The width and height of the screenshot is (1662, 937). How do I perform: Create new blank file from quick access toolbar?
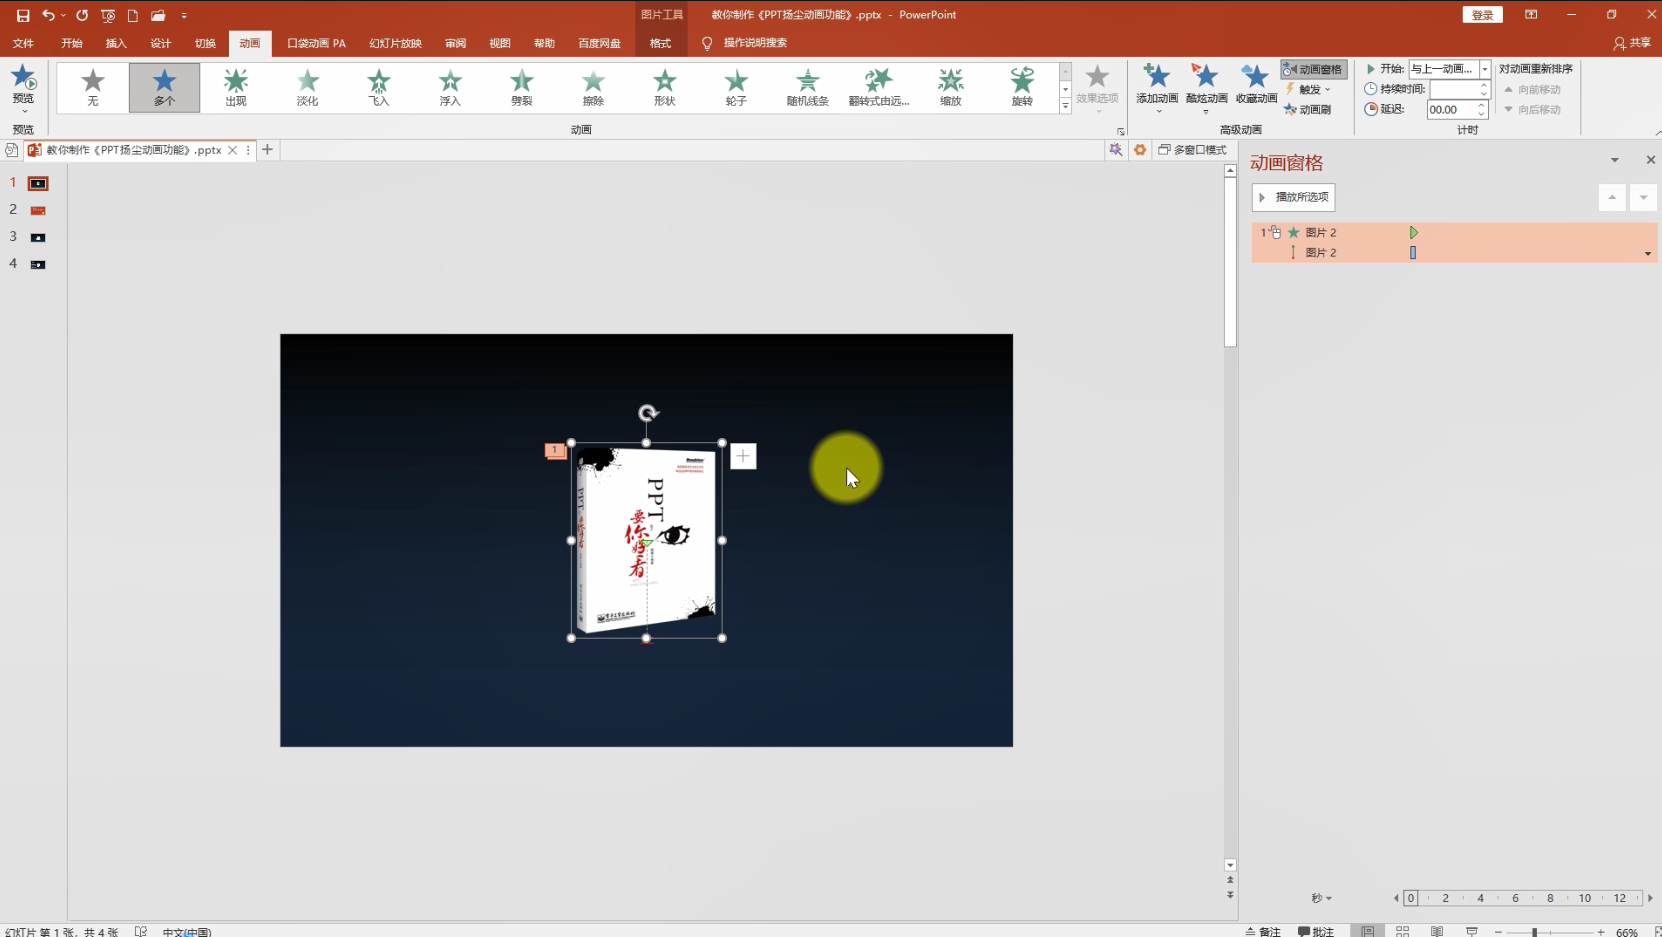(x=132, y=15)
